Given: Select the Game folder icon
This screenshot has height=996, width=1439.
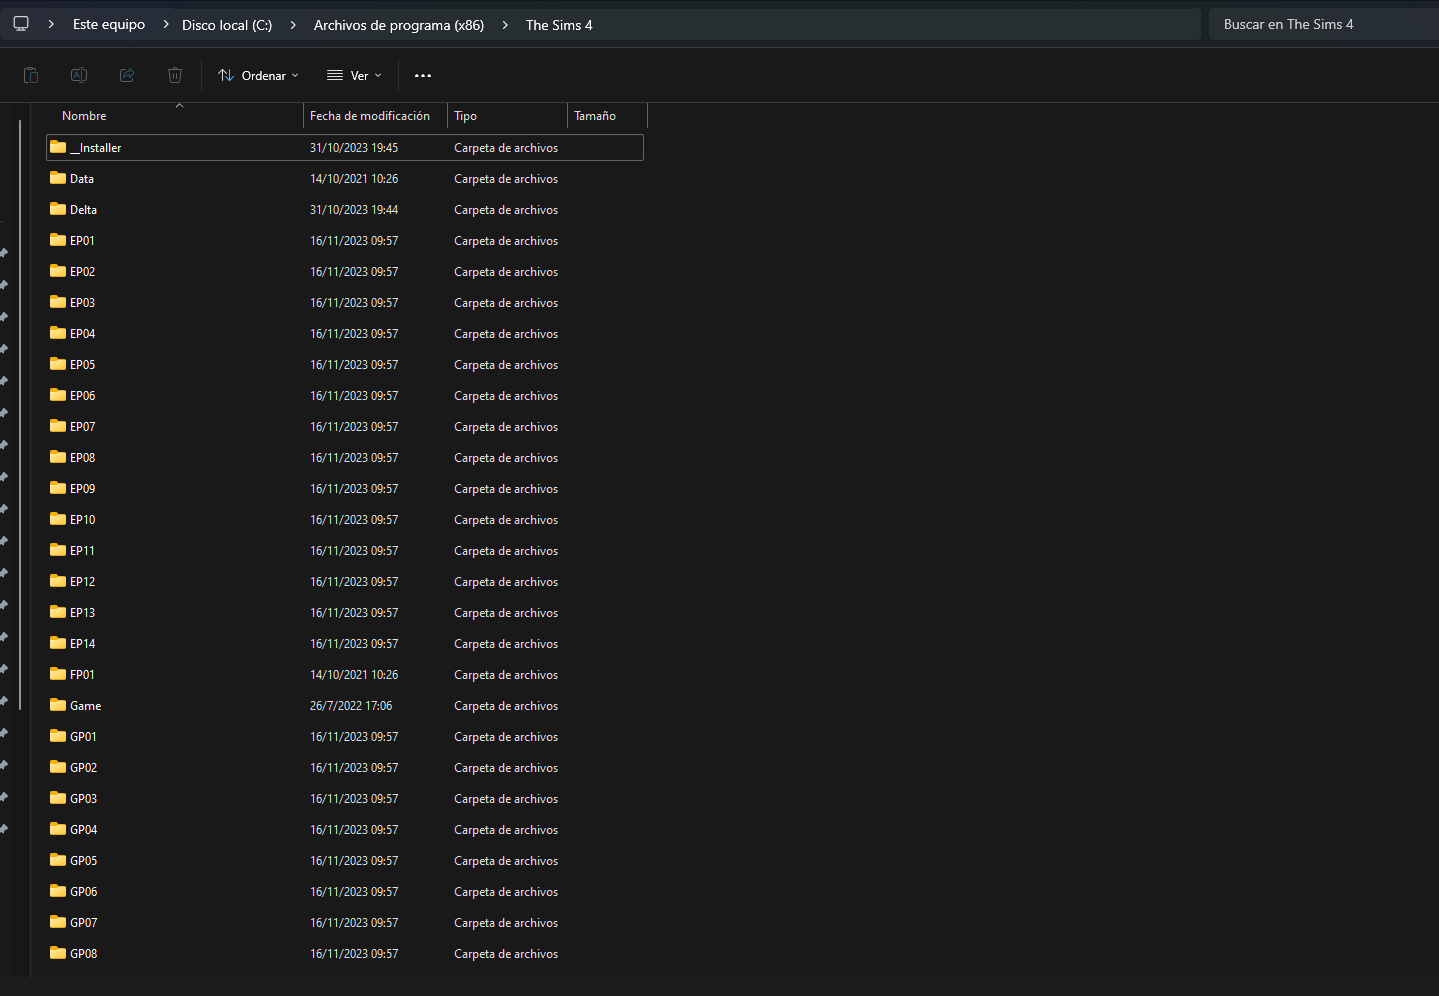Looking at the screenshot, I should pos(58,705).
